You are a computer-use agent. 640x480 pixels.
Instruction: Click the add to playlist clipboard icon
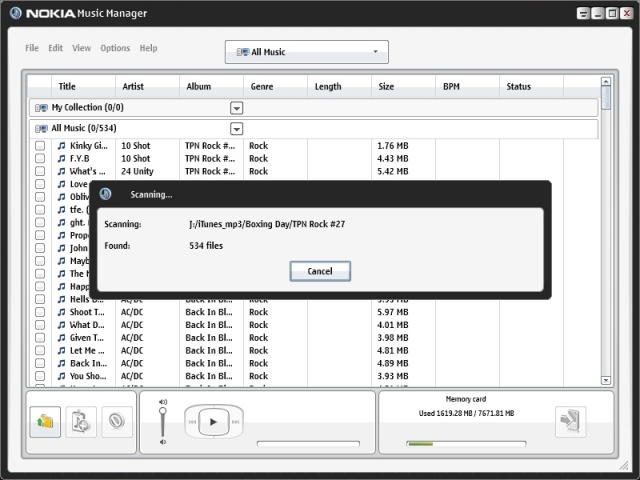pyautogui.click(x=81, y=422)
